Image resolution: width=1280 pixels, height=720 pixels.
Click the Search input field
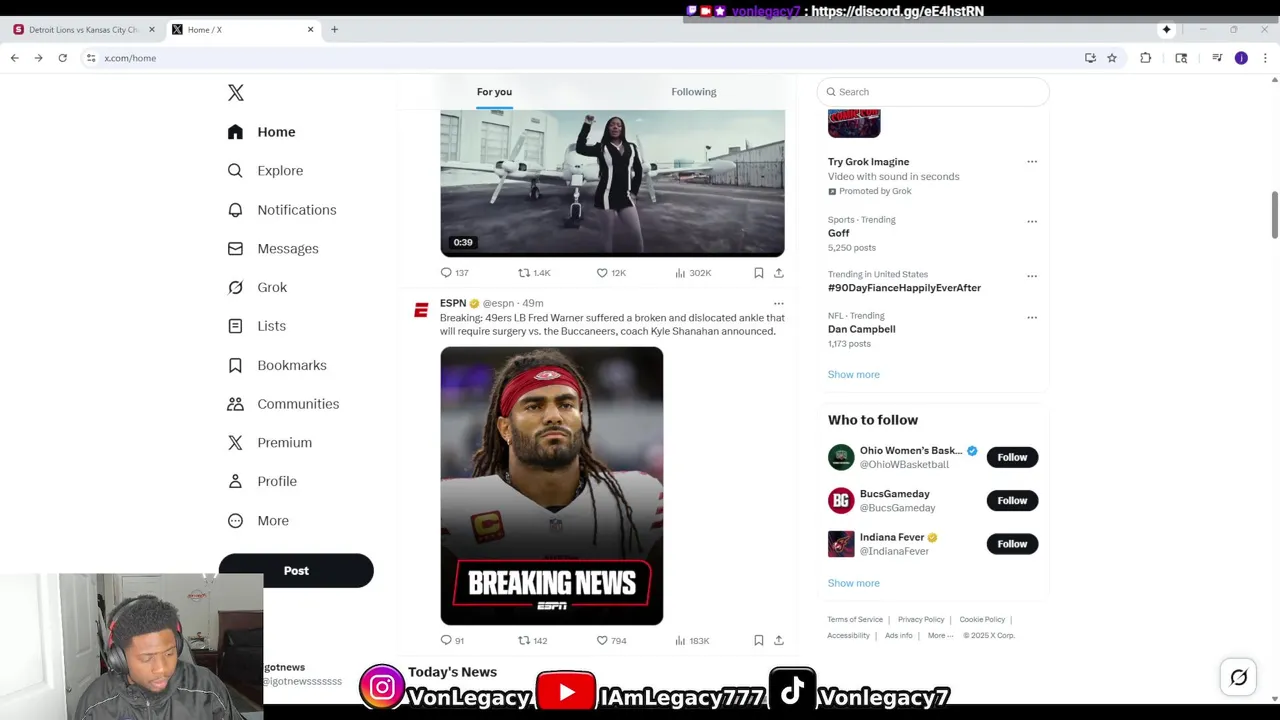point(933,92)
